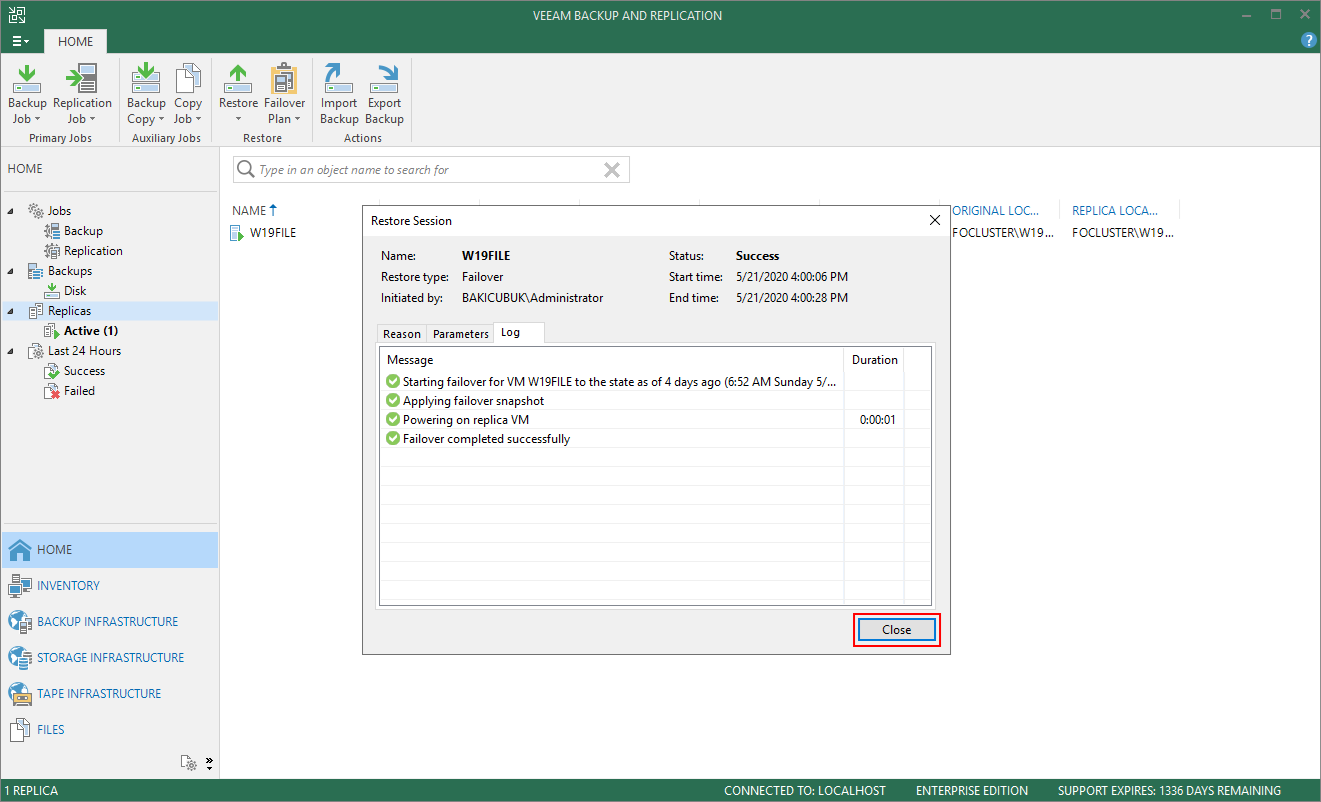This screenshot has width=1321, height=802.
Task: Open the INVENTORY navigation view
Action: (110, 586)
